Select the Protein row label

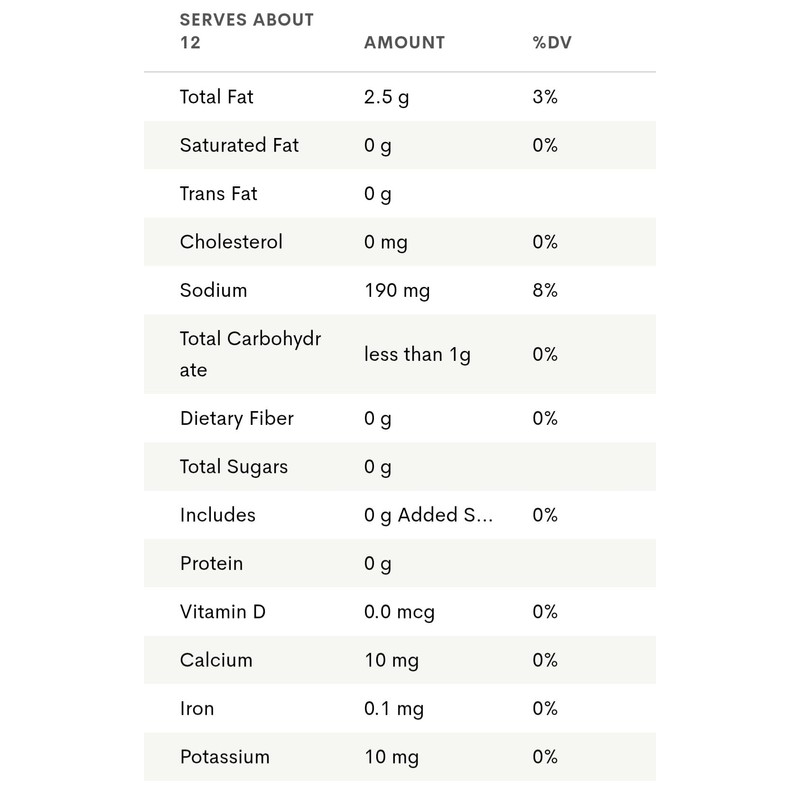pos(211,563)
